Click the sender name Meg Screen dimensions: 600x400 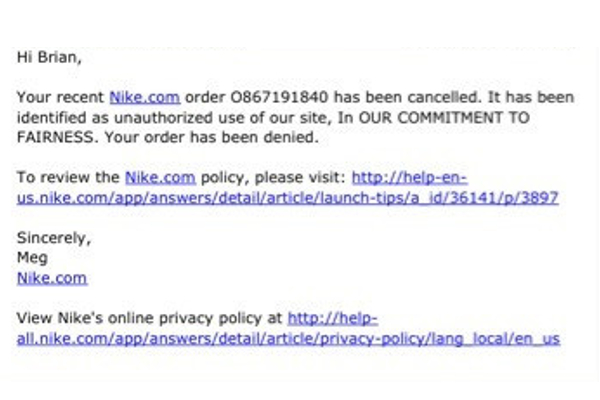(x=32, y=258)
